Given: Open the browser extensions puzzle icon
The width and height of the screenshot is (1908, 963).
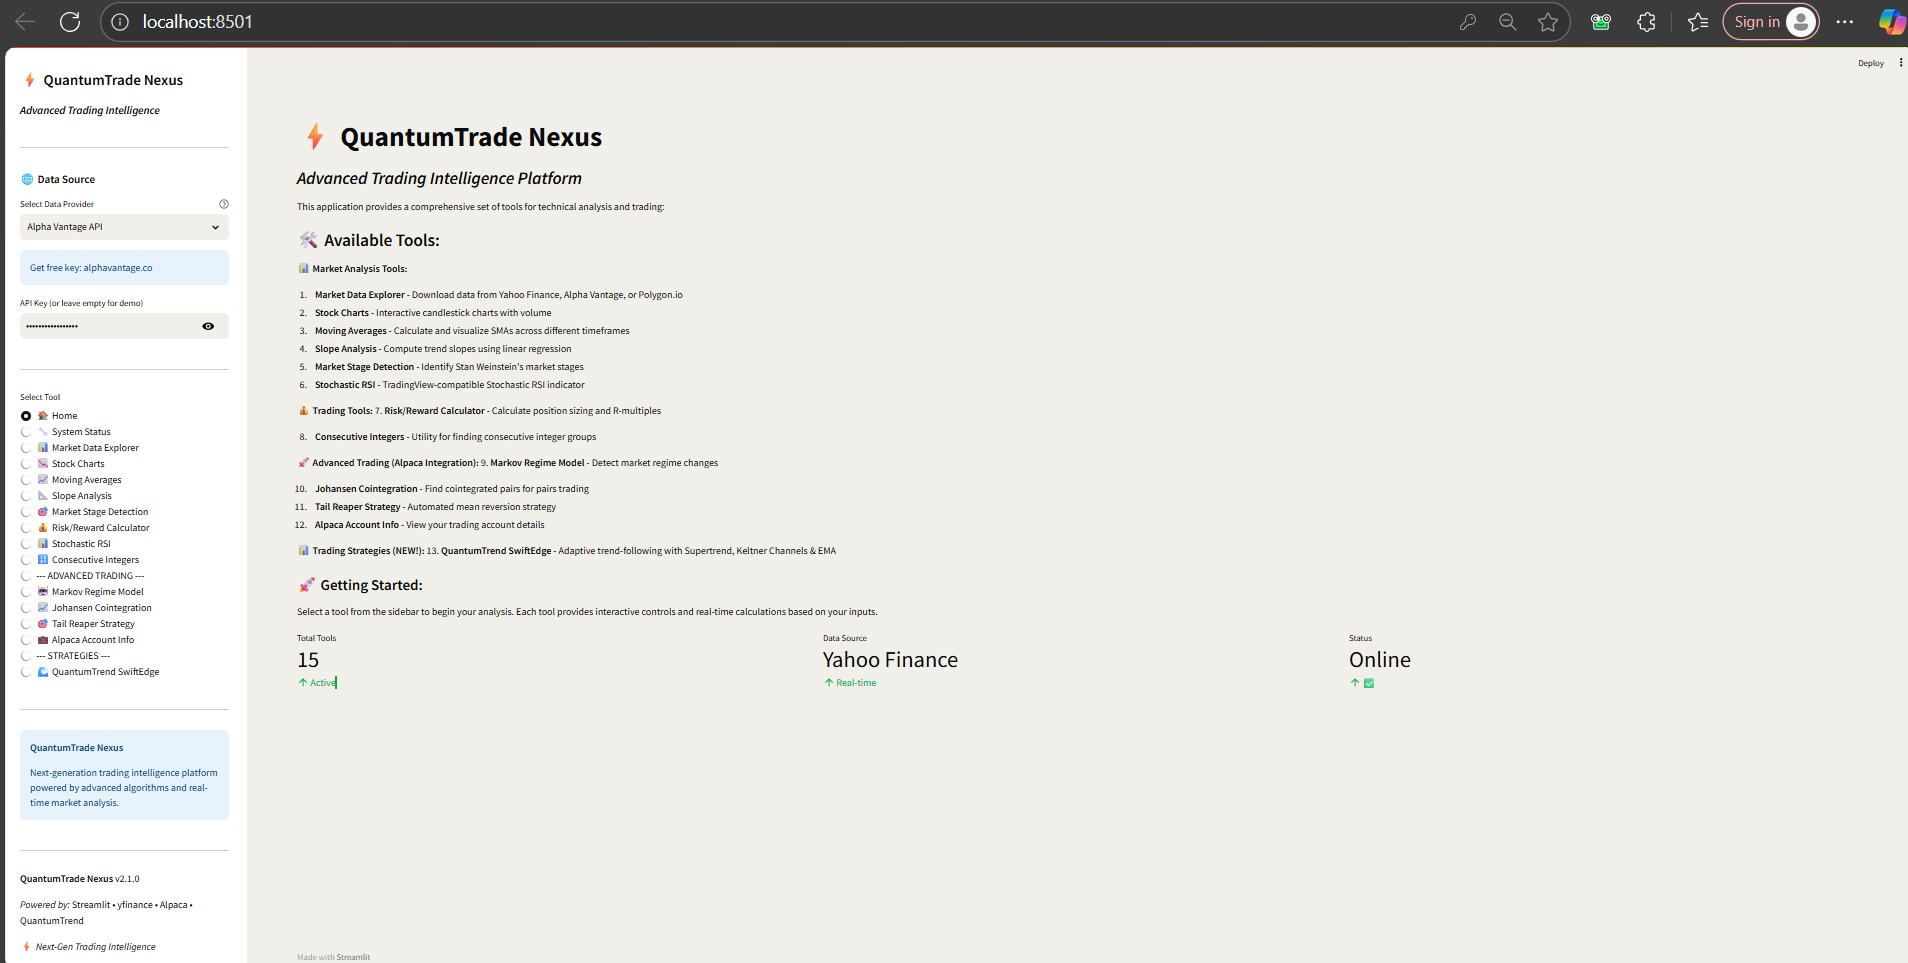Looking at the screenshot, I should [x=1646, y=22].
